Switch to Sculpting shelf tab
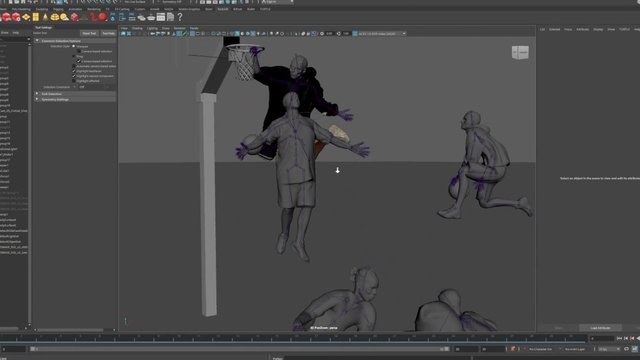Viewport: 640px width, 360px height. click(42, 9)
